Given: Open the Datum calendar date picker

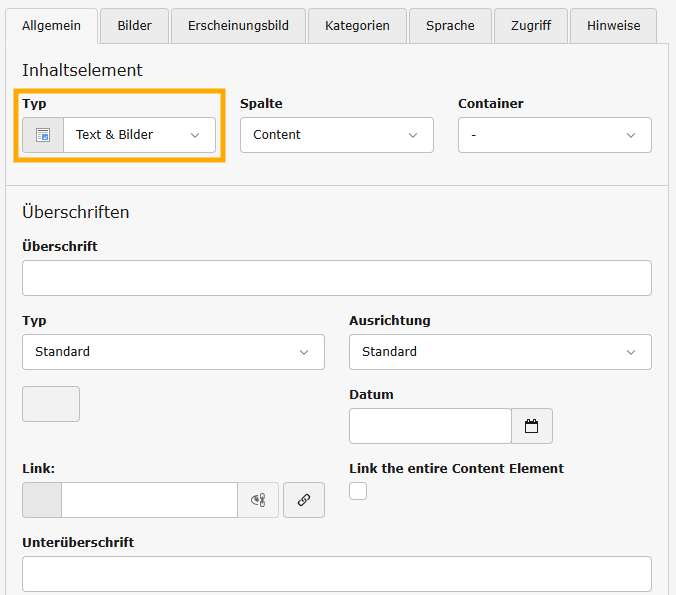Looking at the screenshot, I should 531,426.
